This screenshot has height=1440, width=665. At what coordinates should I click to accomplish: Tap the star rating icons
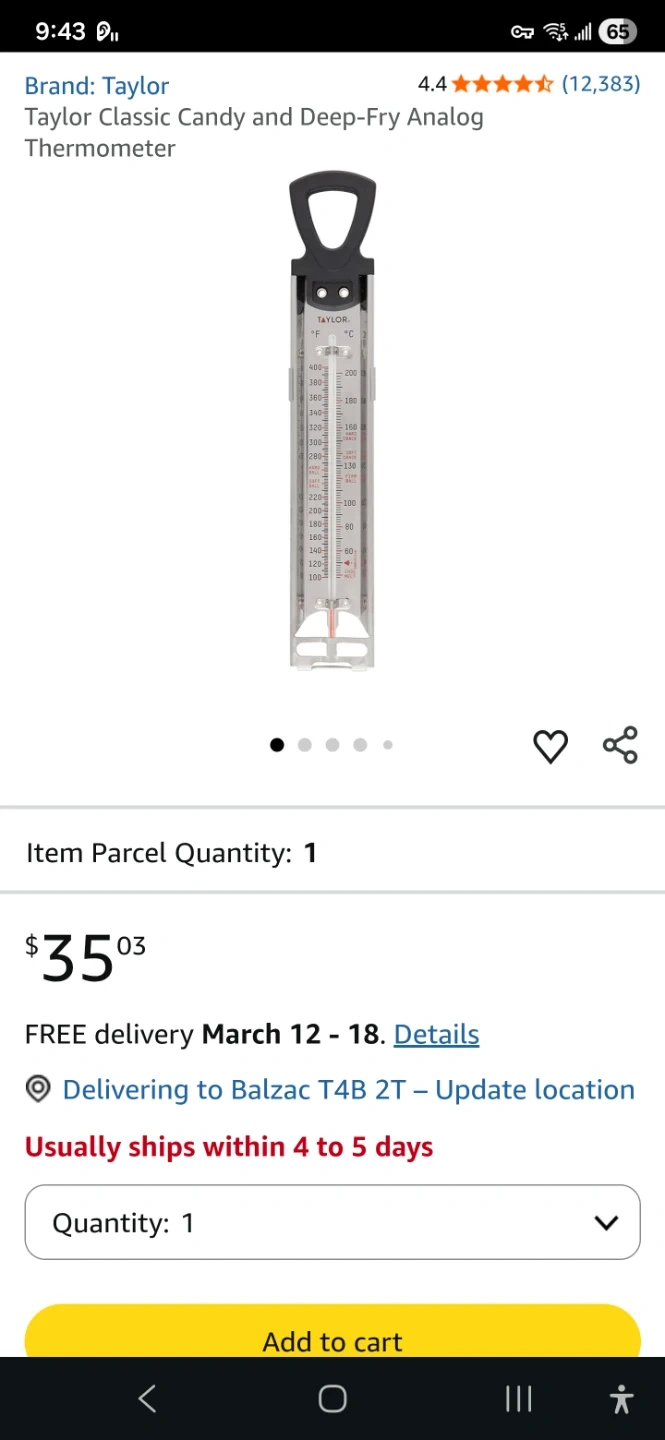tap(502, 84)
